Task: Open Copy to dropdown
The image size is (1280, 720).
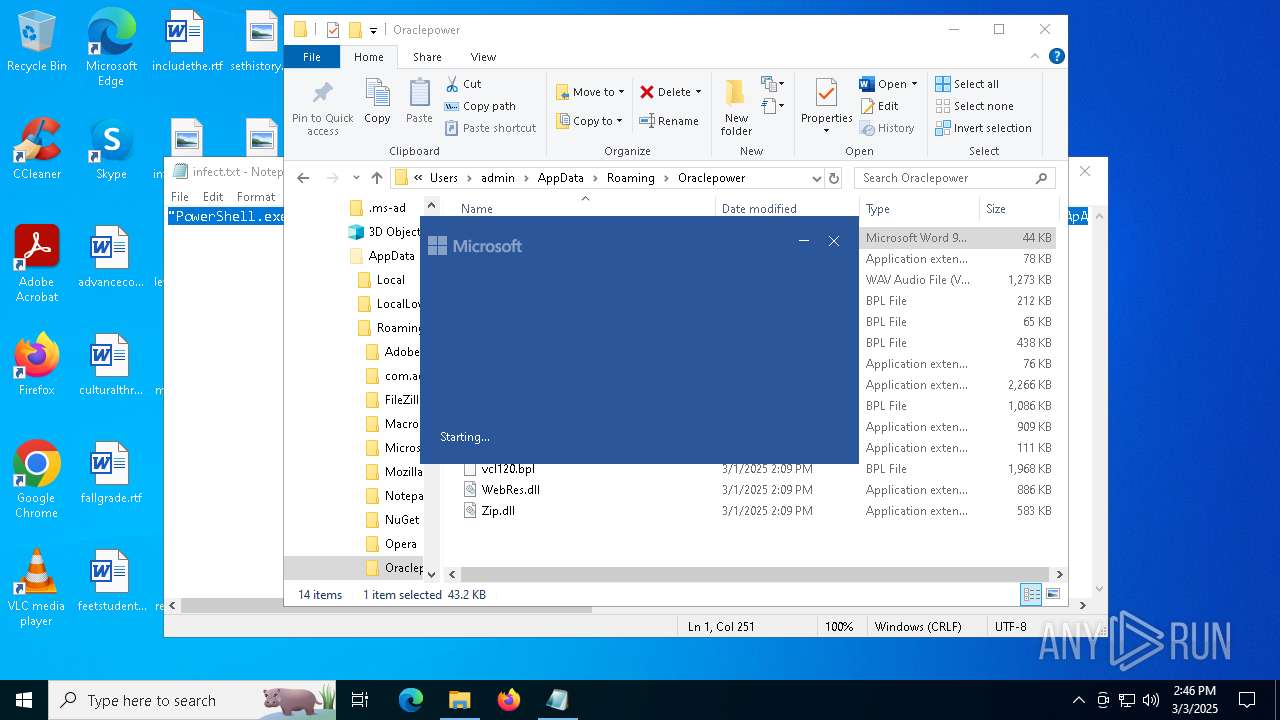Action: (589, 121)
